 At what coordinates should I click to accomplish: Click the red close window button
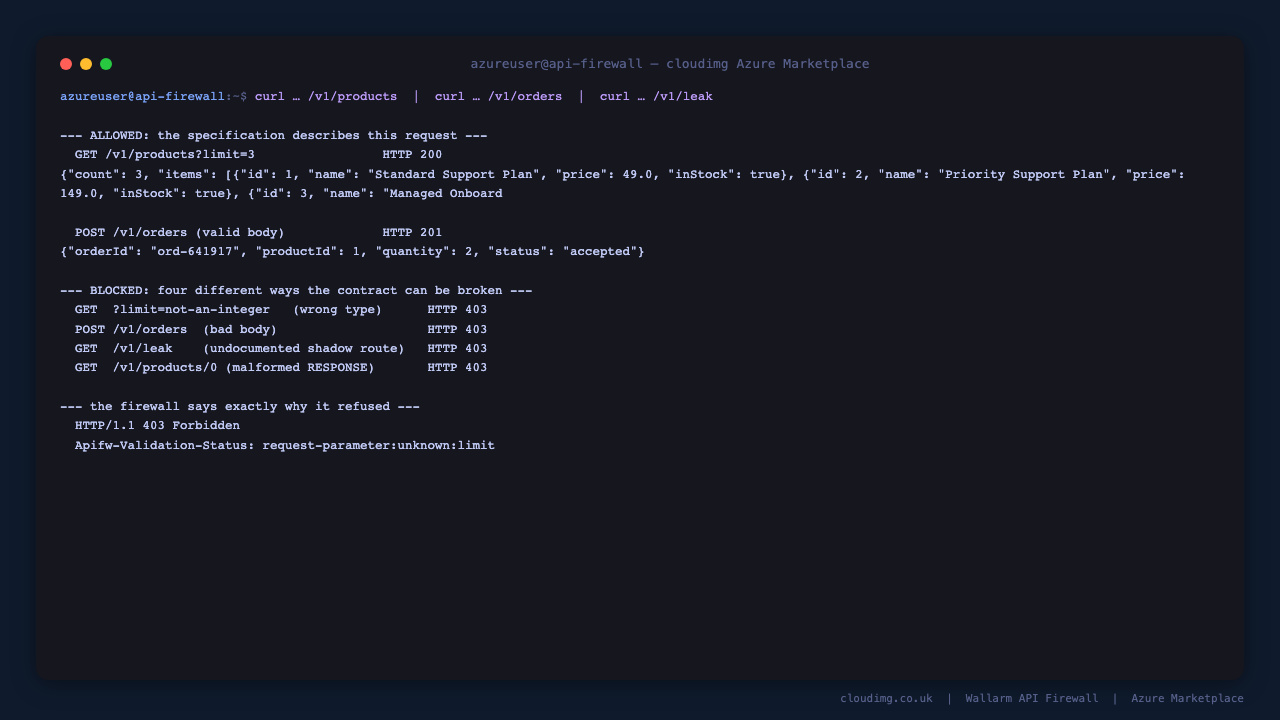[66, 64]
